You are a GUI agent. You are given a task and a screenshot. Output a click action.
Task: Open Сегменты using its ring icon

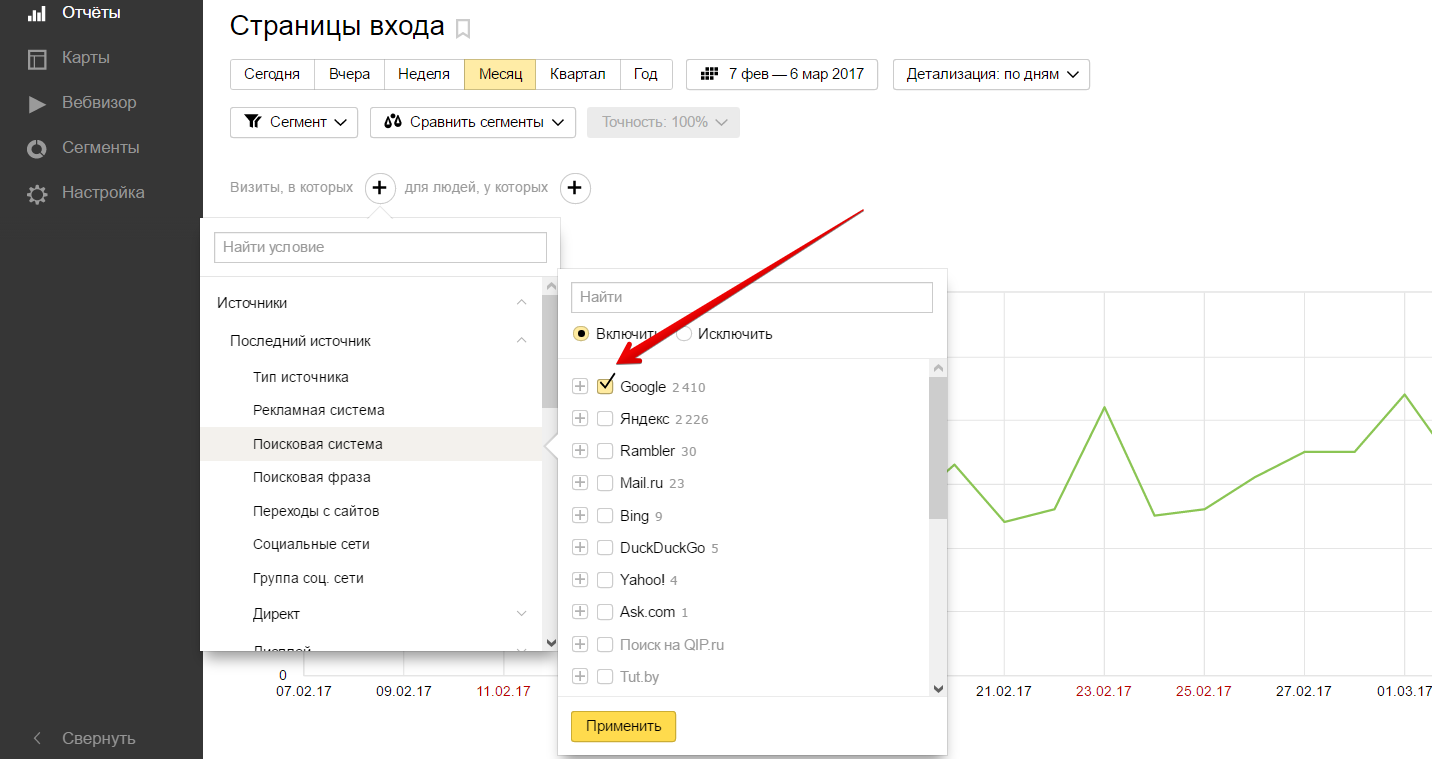[37, 148]
